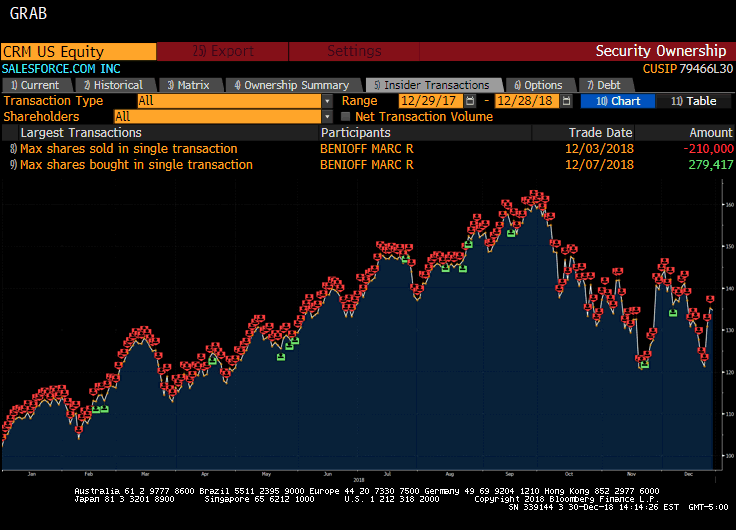Image resolution: width=736 pixels, height=530 pixels.
Task: Select the Transaction Type field showing All
Action: [229, 101]
